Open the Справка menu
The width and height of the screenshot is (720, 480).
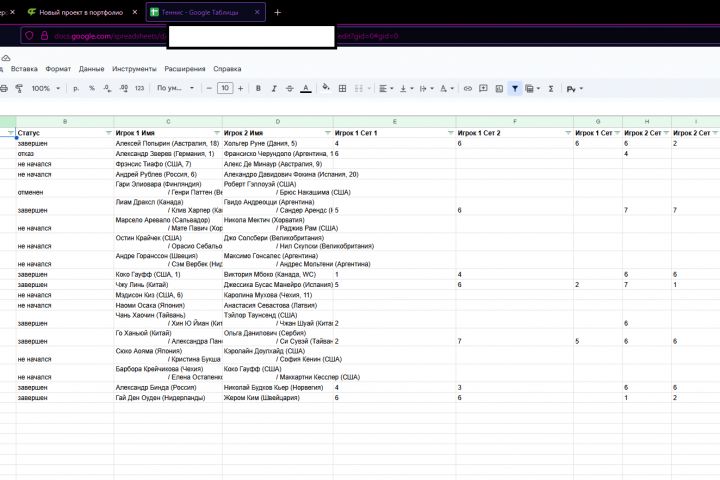227,69
